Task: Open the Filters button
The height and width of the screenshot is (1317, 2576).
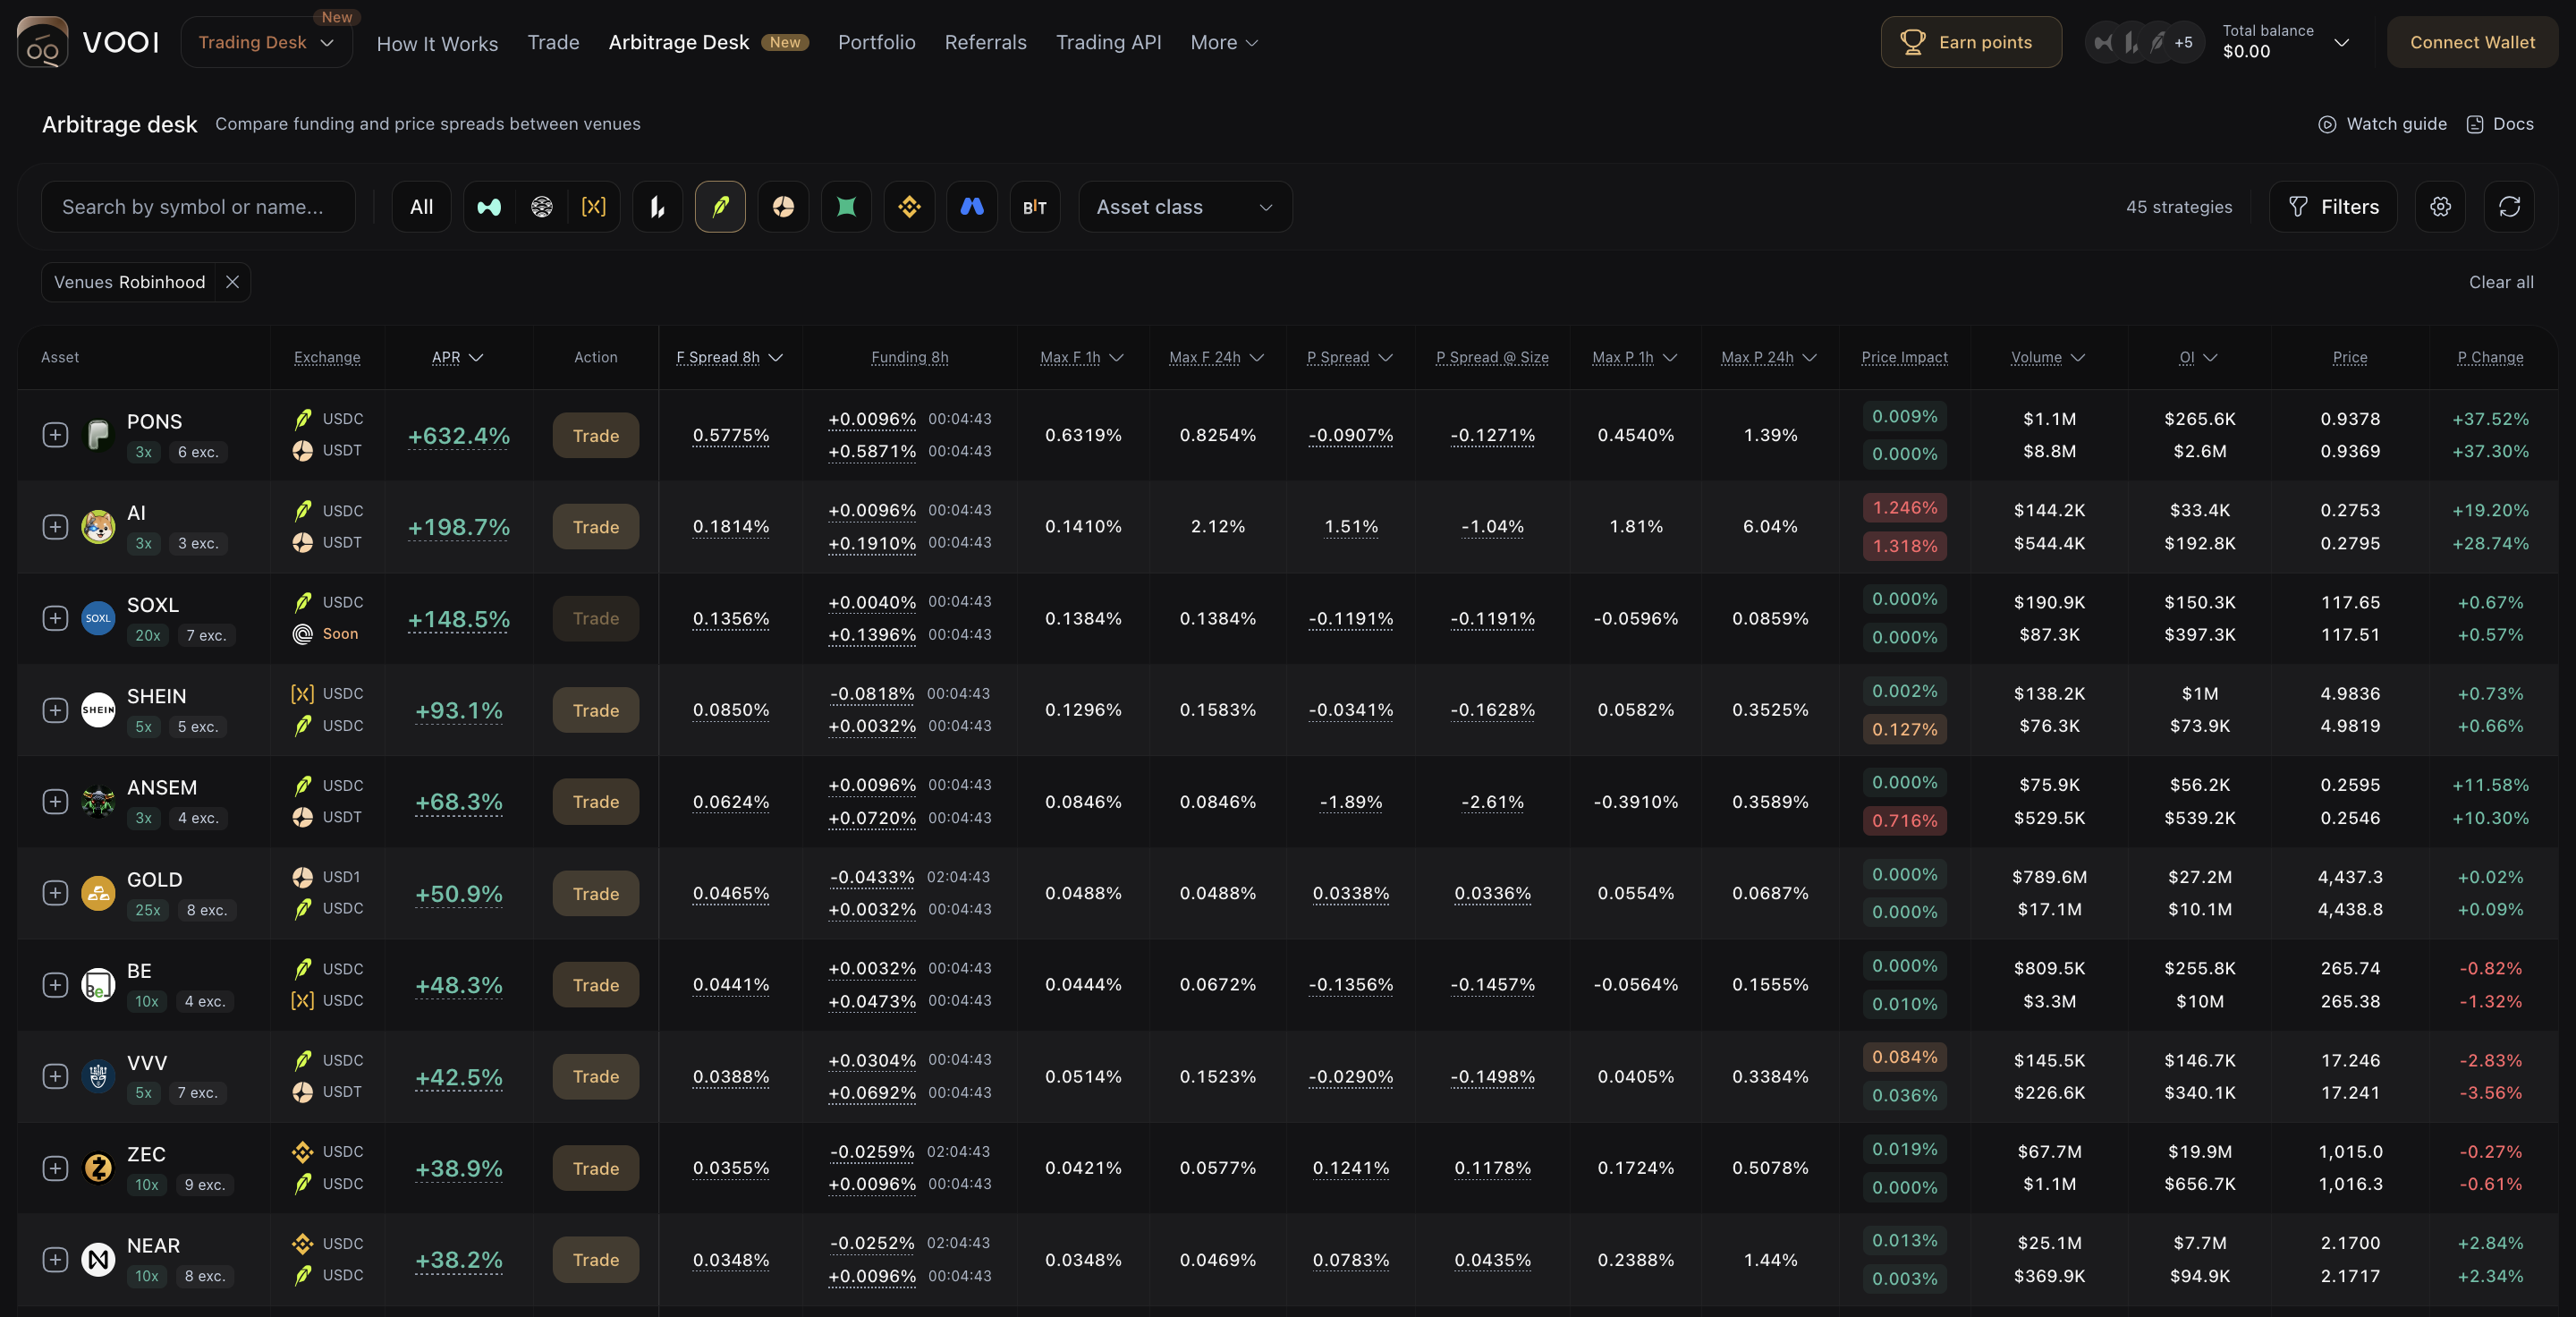Action: (x=2333, y=207)
